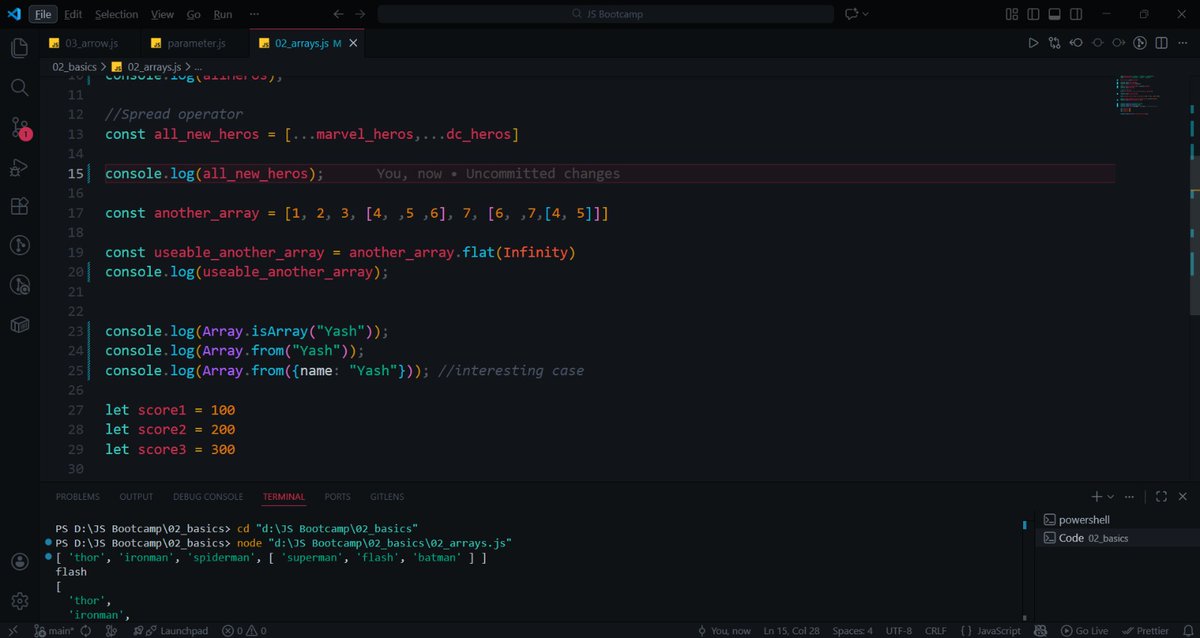Maximize the terminal panel size
This screenshot has height=638, width=1200.
(1161, 496)
